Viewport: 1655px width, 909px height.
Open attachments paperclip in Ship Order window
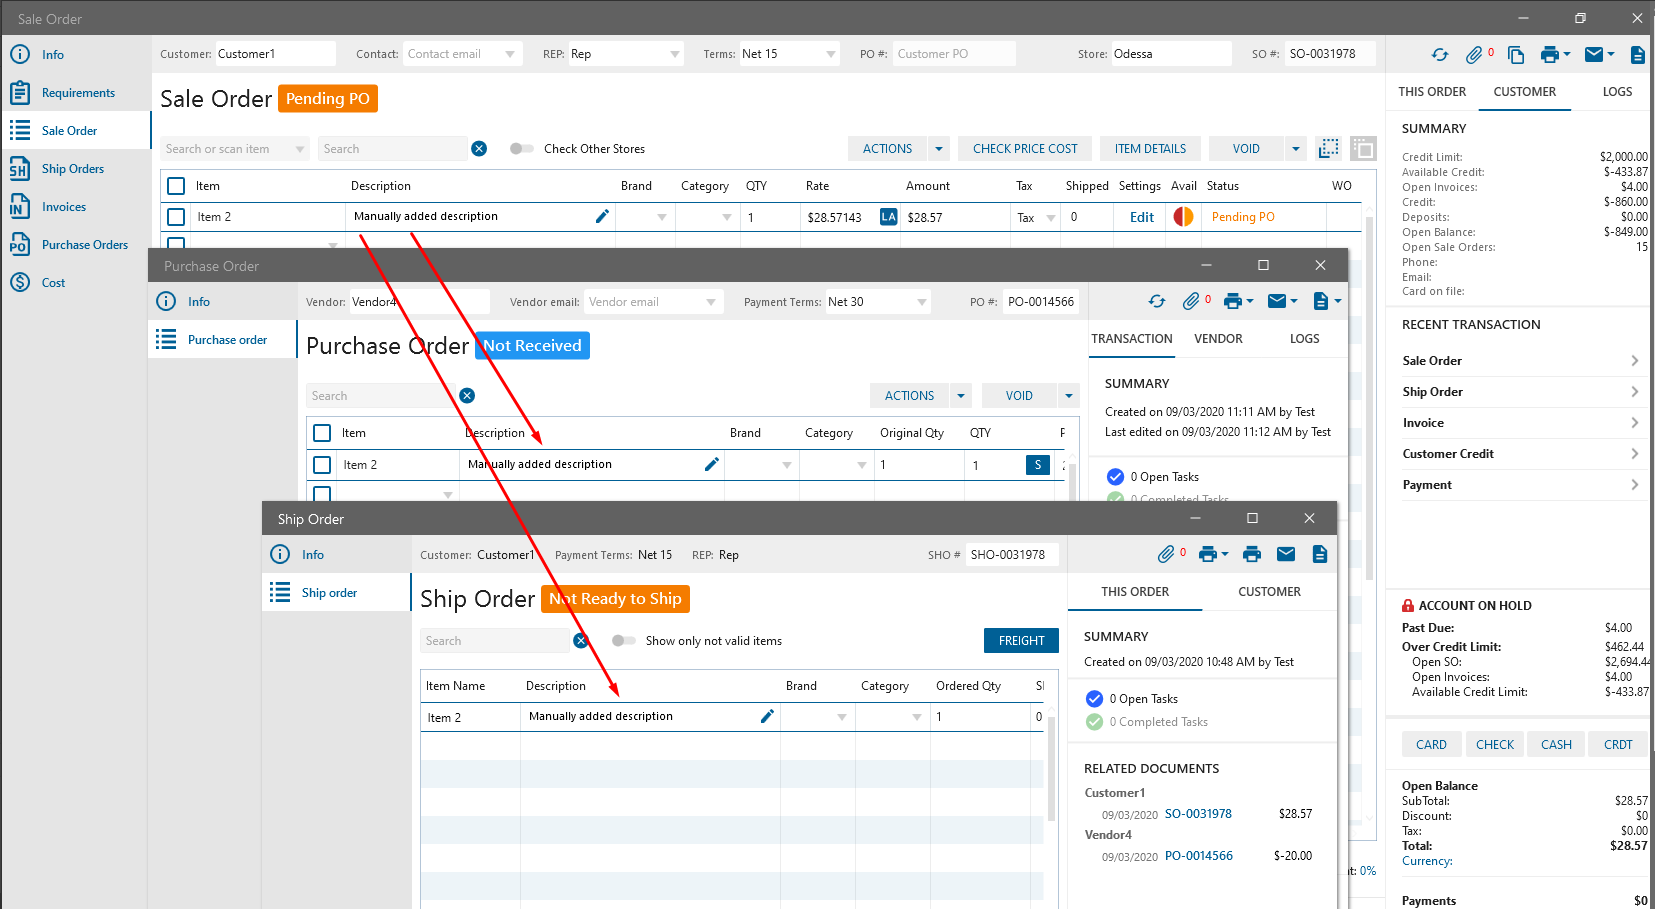pyautogui.click(x=1166, y=554)
